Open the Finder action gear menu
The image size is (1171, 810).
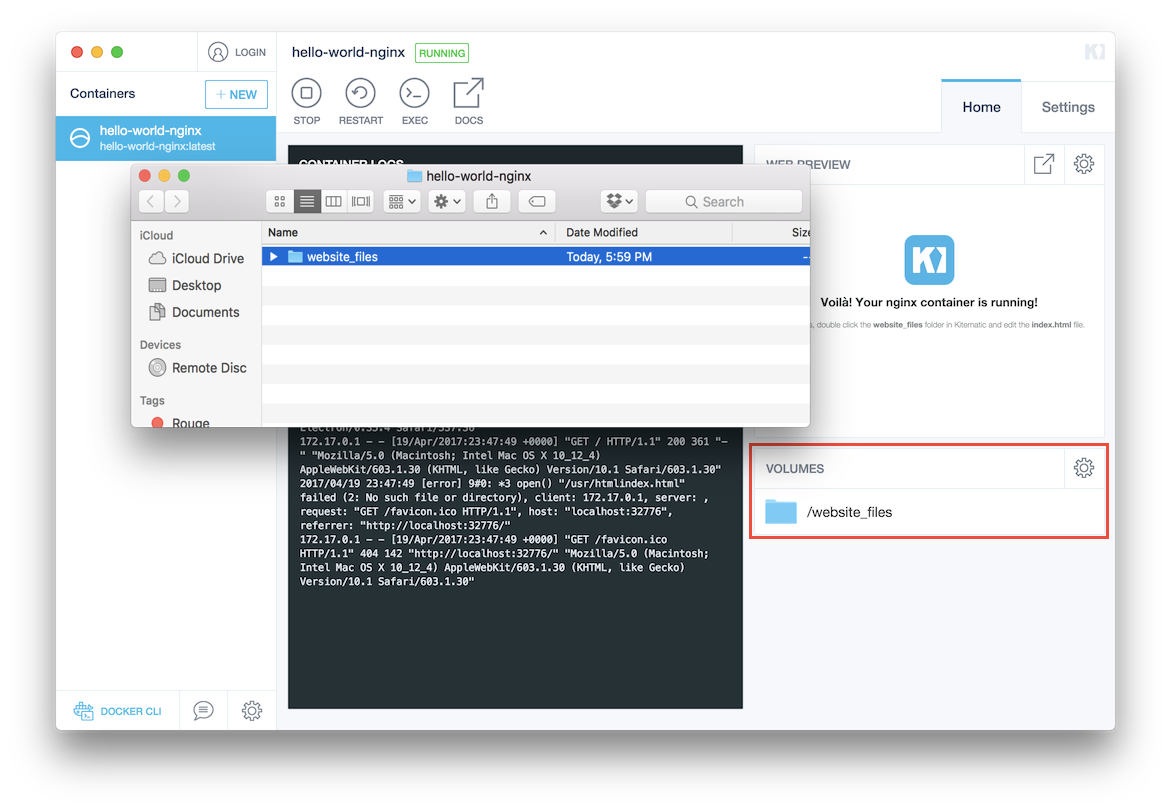click(x=446, y=201)
